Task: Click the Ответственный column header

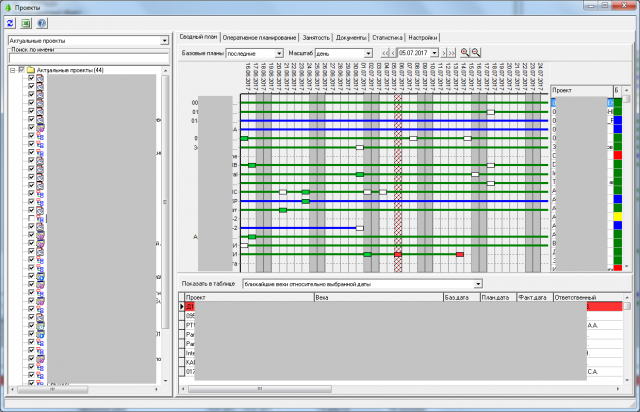Action: (588, 297)
